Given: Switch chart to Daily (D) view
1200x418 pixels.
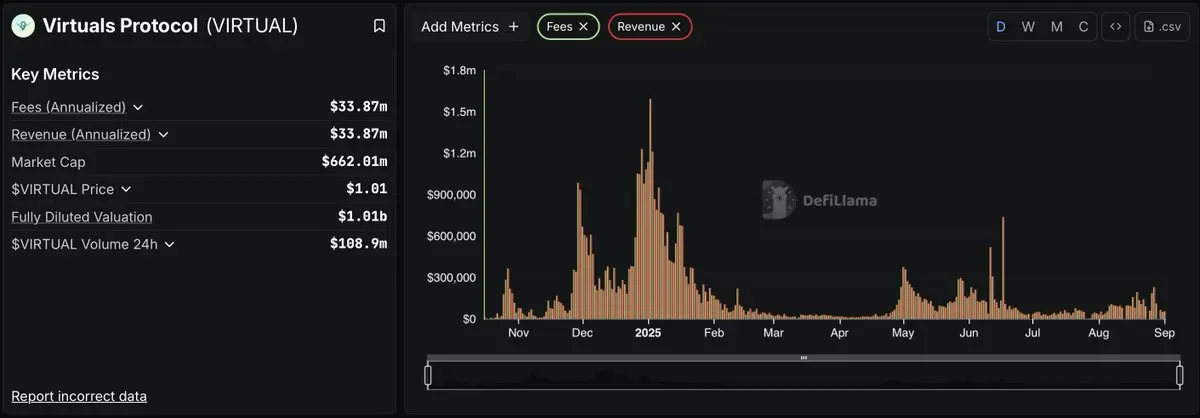Looking at the screenshot, I should 1001,27.
